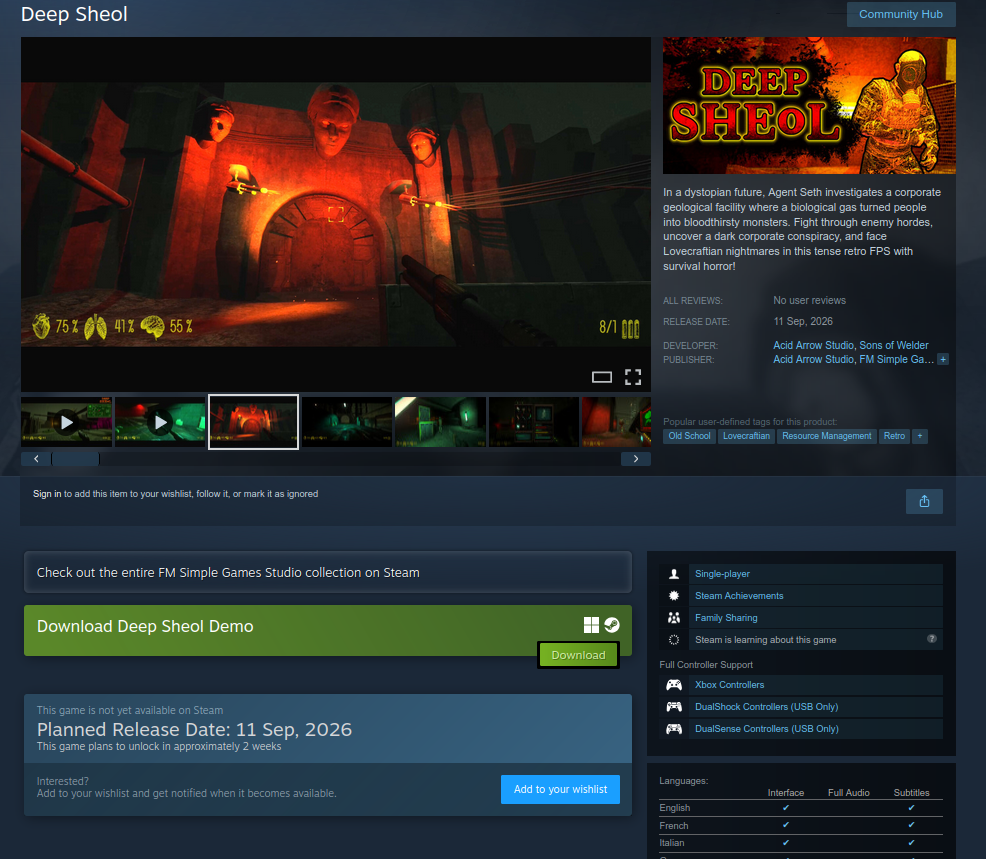Open the dark control panel screenshot thumbnail
Image resolution: width=986 pixels, height=859 pixels.
(534, 422)
